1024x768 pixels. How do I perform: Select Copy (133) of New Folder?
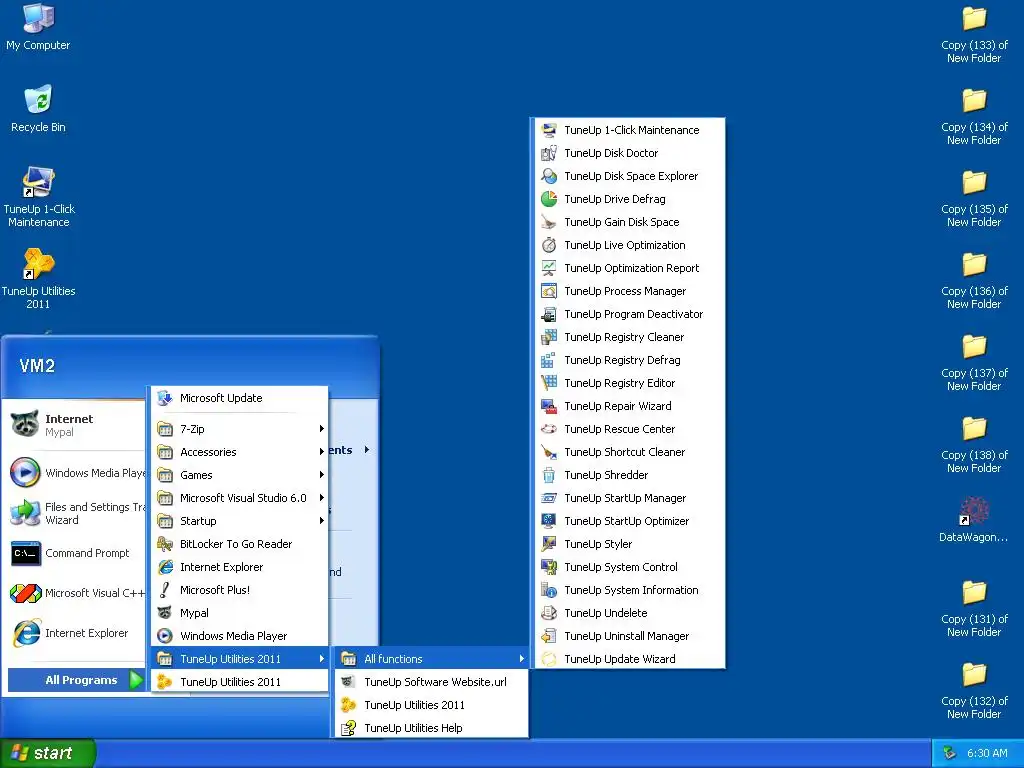[974, 34]
